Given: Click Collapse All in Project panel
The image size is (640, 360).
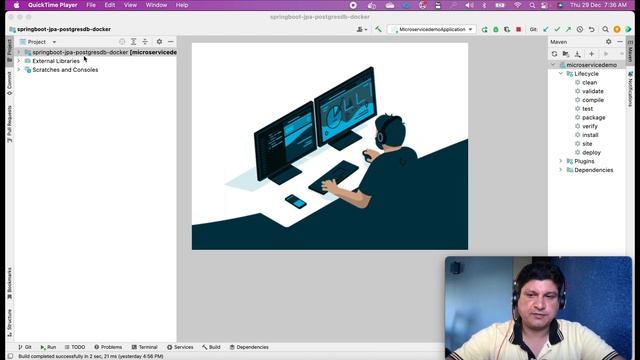Looking at the screenshot, I should (x=145, y=42).
